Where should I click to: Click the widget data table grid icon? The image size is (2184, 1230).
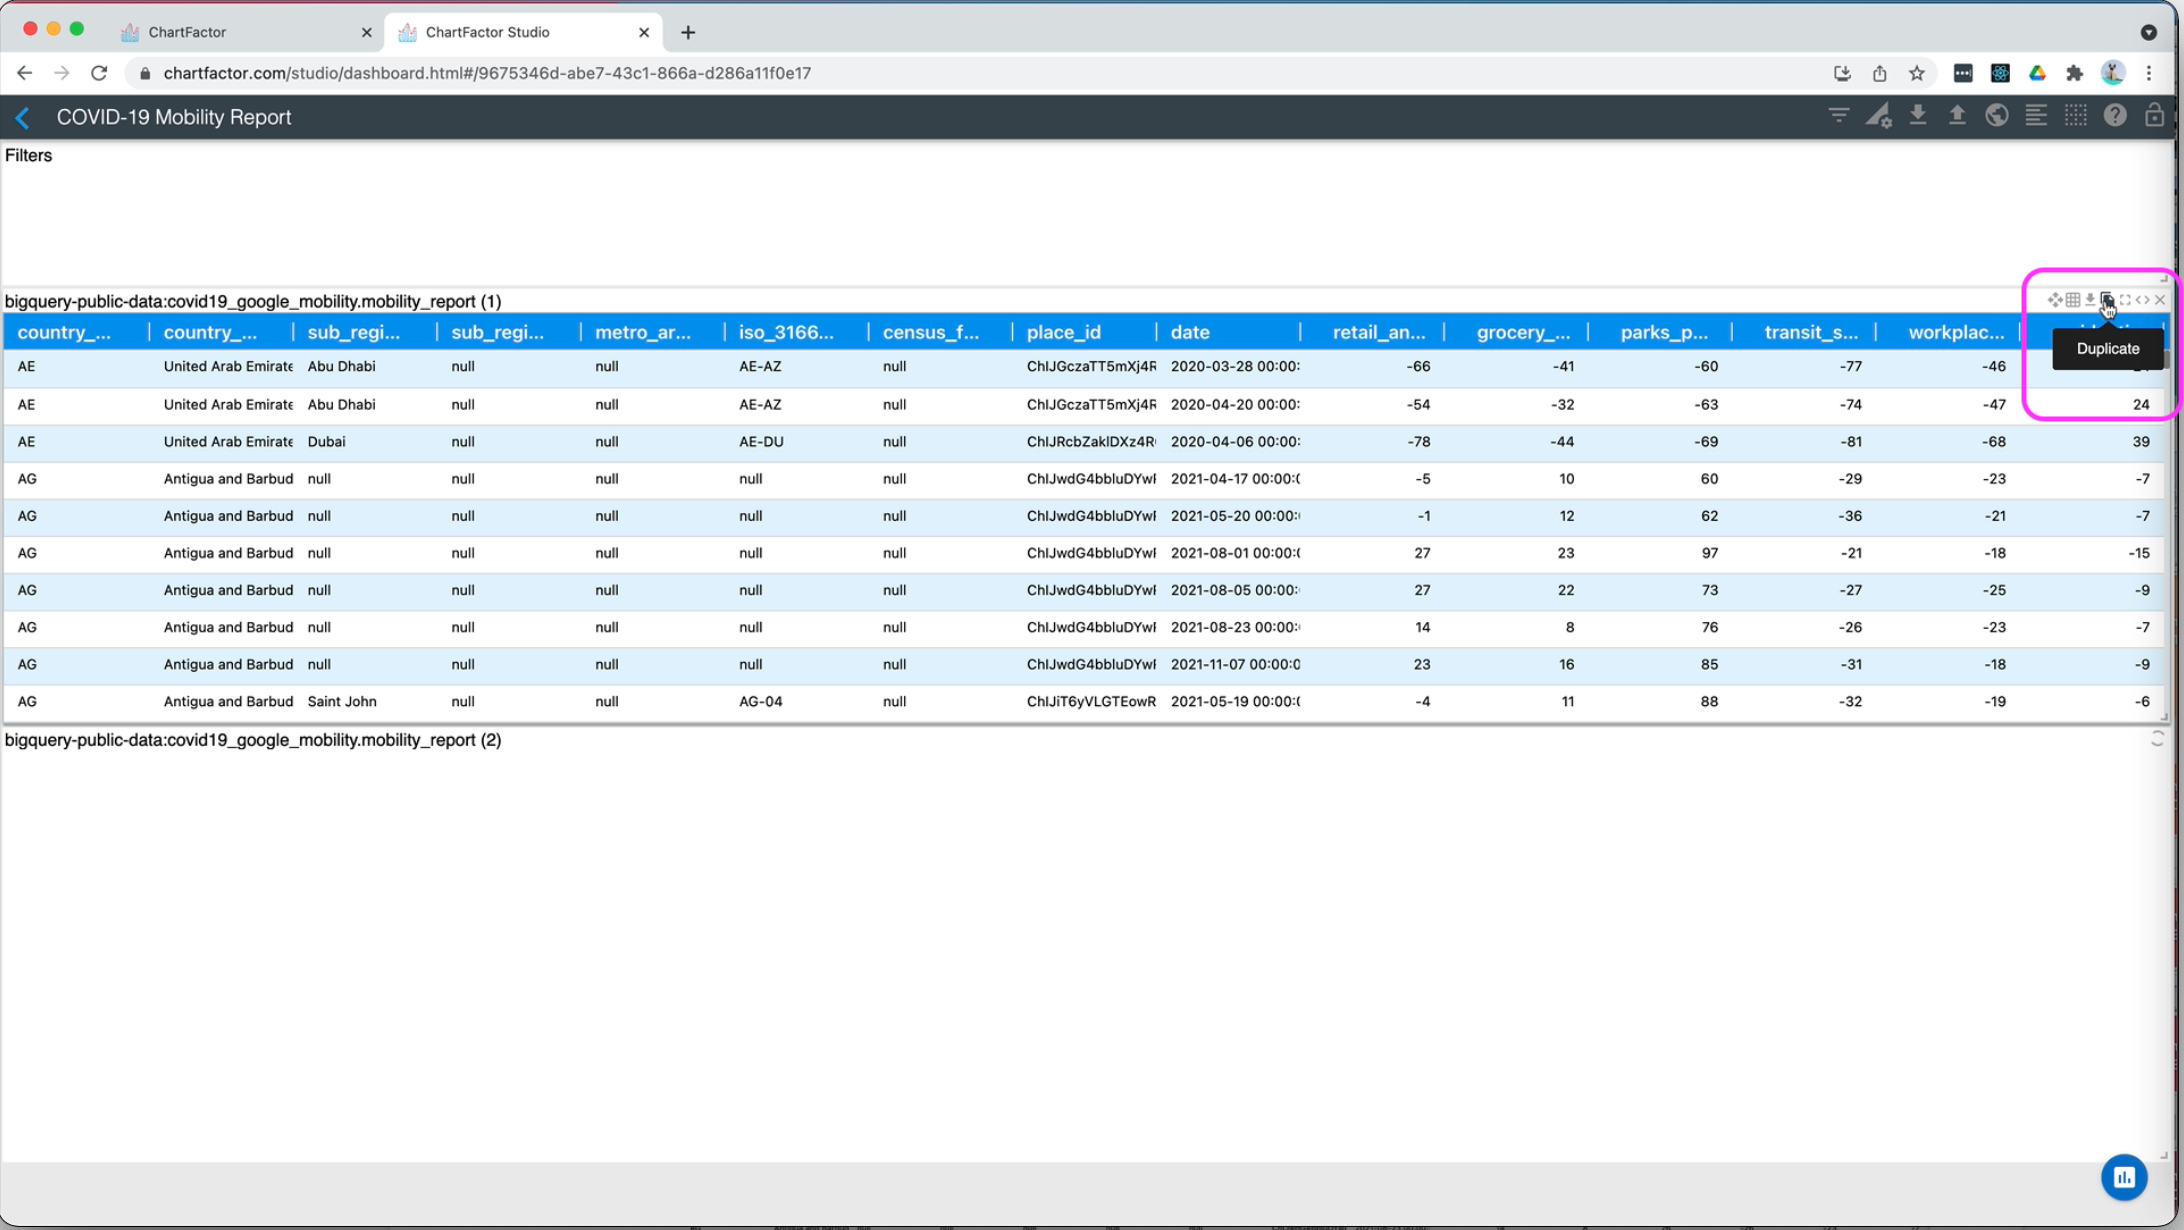point(2073,300)
